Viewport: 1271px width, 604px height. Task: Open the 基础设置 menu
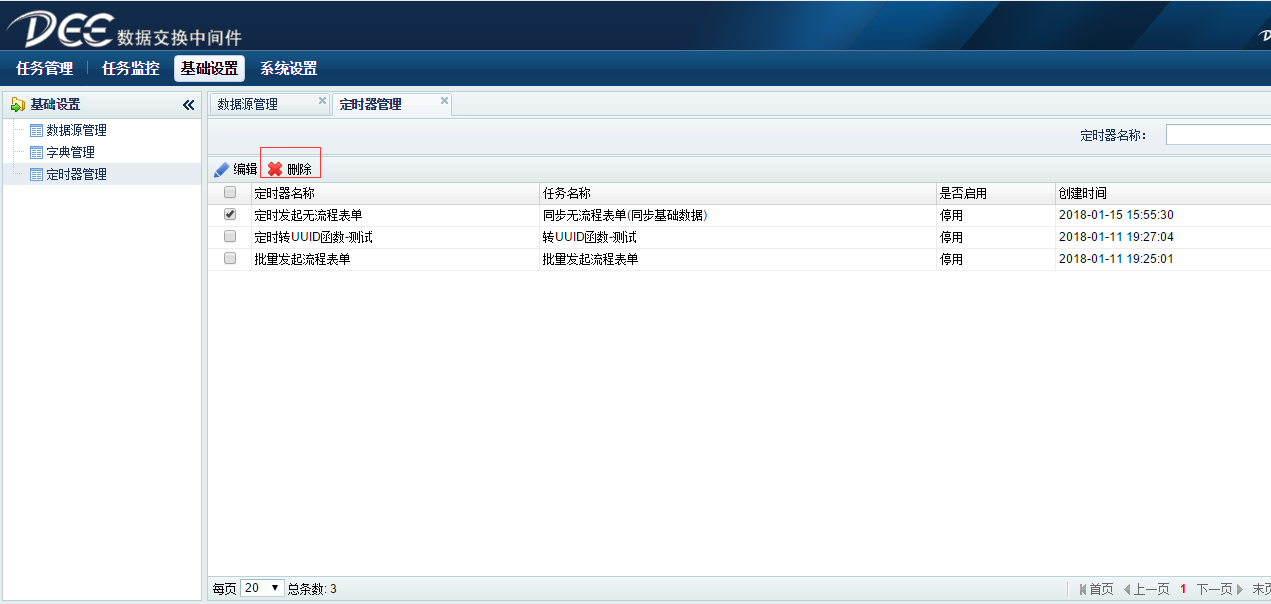pos(209,69)
